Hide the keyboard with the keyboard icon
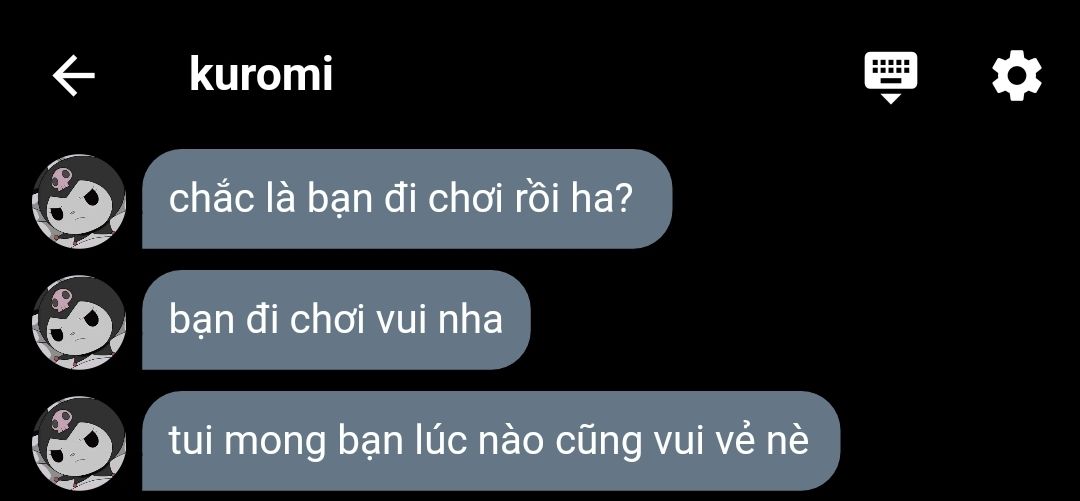The height and width of the screenshot is (501, 1080). (x=891, y=76)
